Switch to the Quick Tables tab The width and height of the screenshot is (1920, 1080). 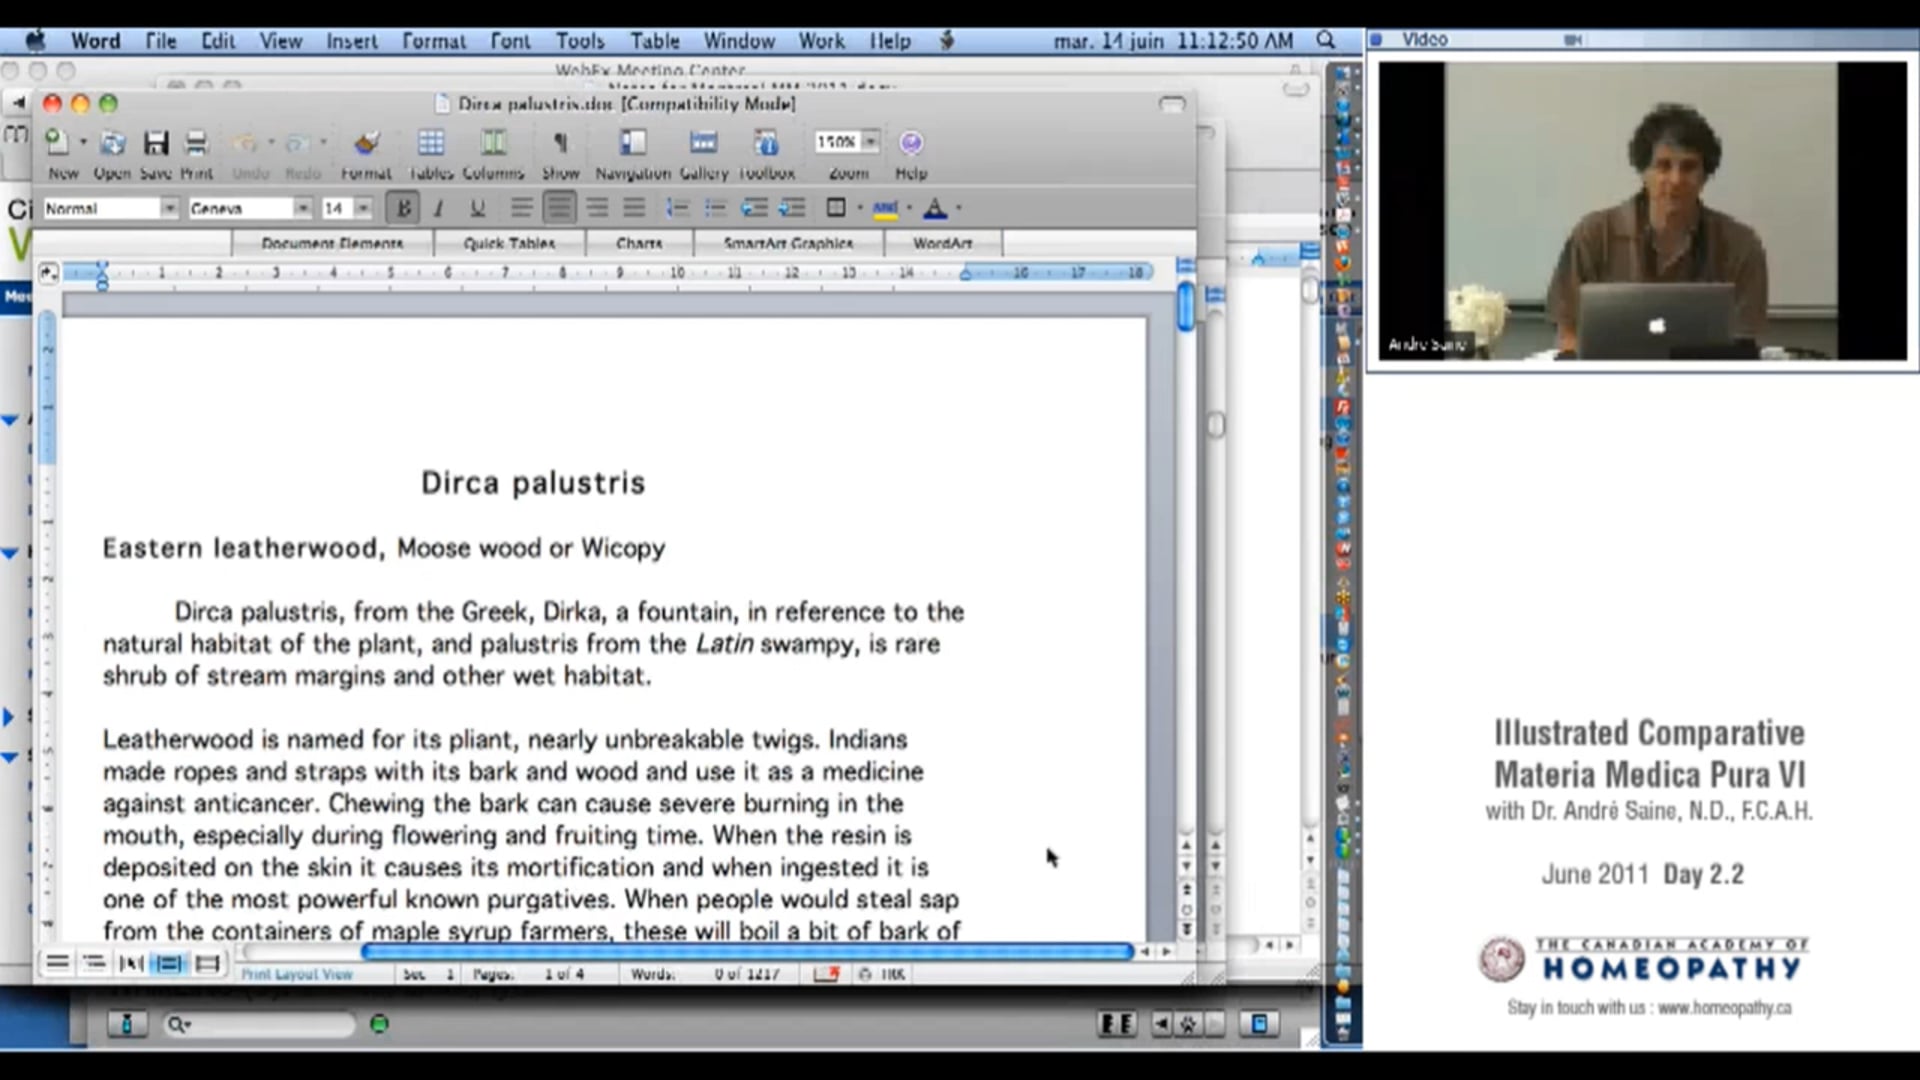pyautogui.click(x=509, y=243)
